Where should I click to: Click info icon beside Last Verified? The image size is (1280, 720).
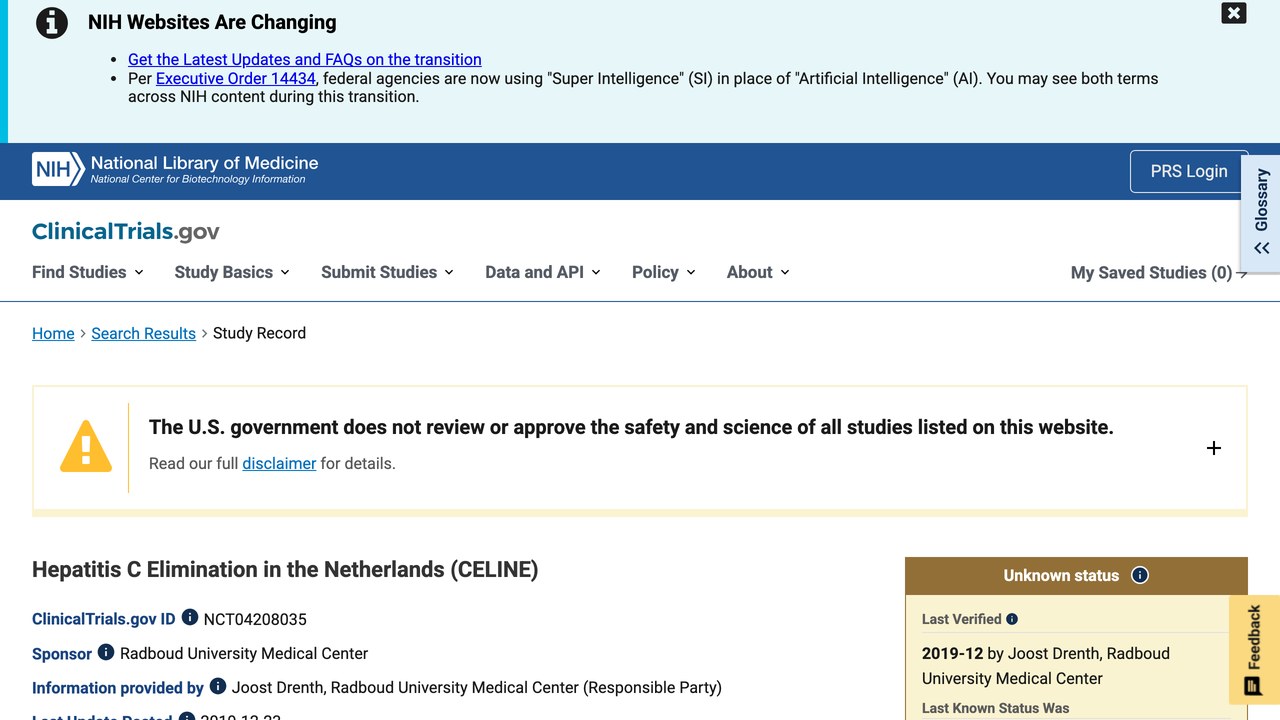(x=1012, y=619)
